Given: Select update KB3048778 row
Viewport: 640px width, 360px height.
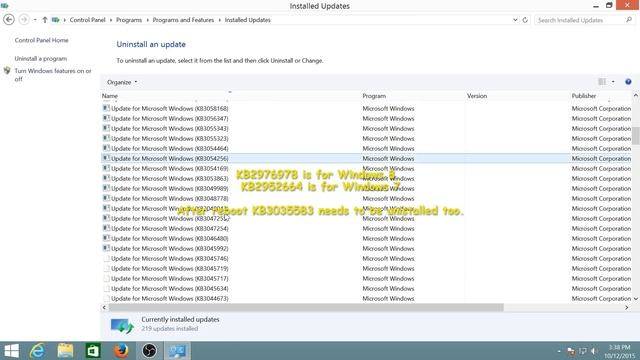Looking at the screenshot, I should coord(366,198).
